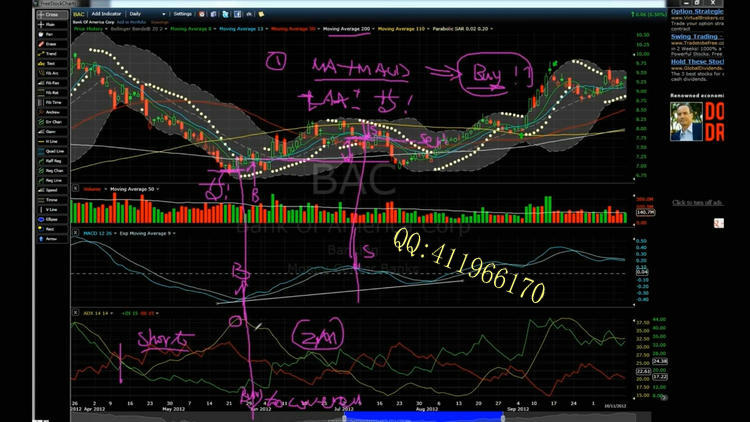Select the Arrow drawing tool

coord(52,239)
